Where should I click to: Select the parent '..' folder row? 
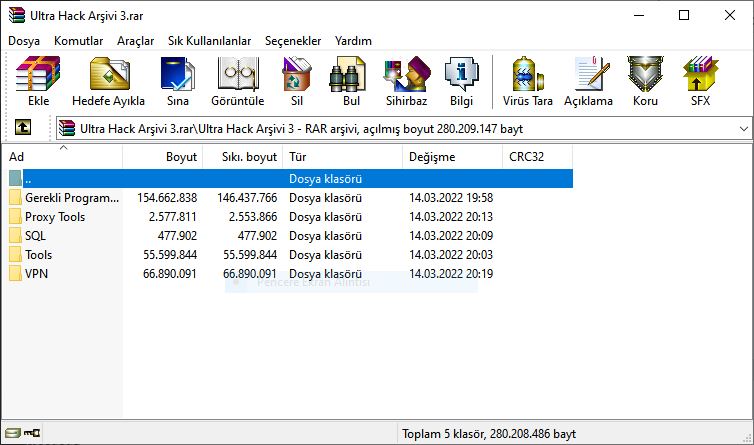click(x=290, y=178)
